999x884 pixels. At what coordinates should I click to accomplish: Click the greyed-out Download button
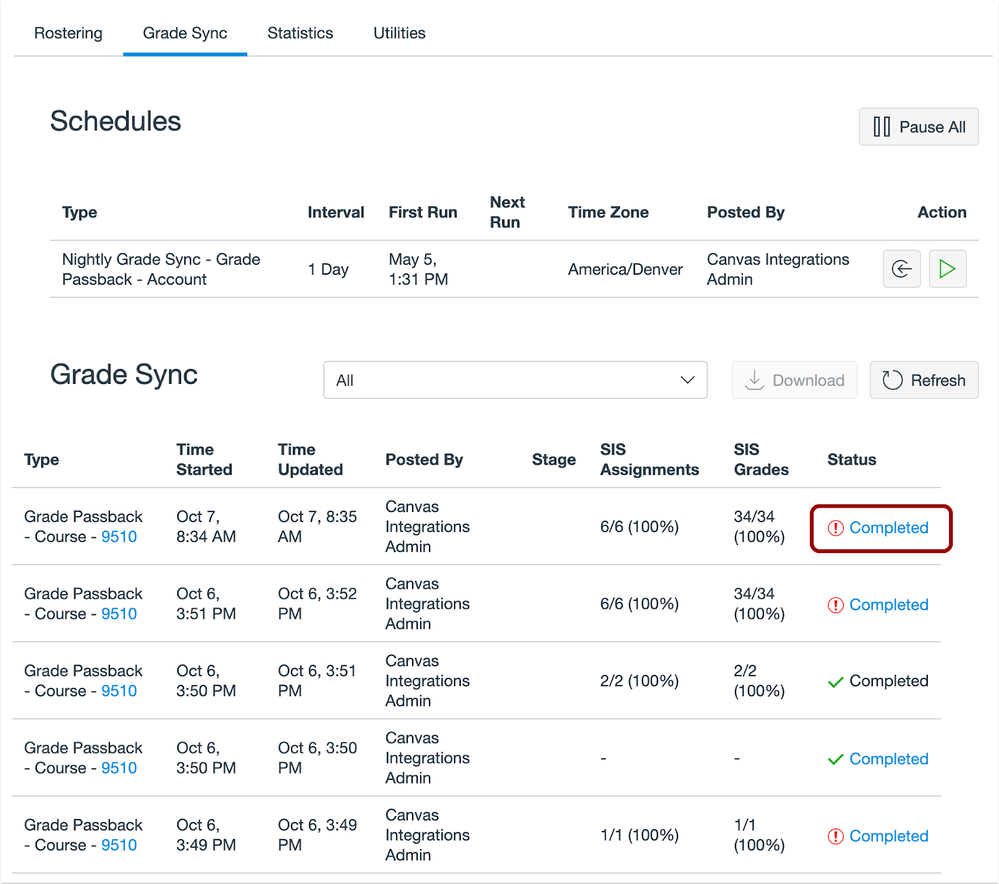[x=794, y=380]
